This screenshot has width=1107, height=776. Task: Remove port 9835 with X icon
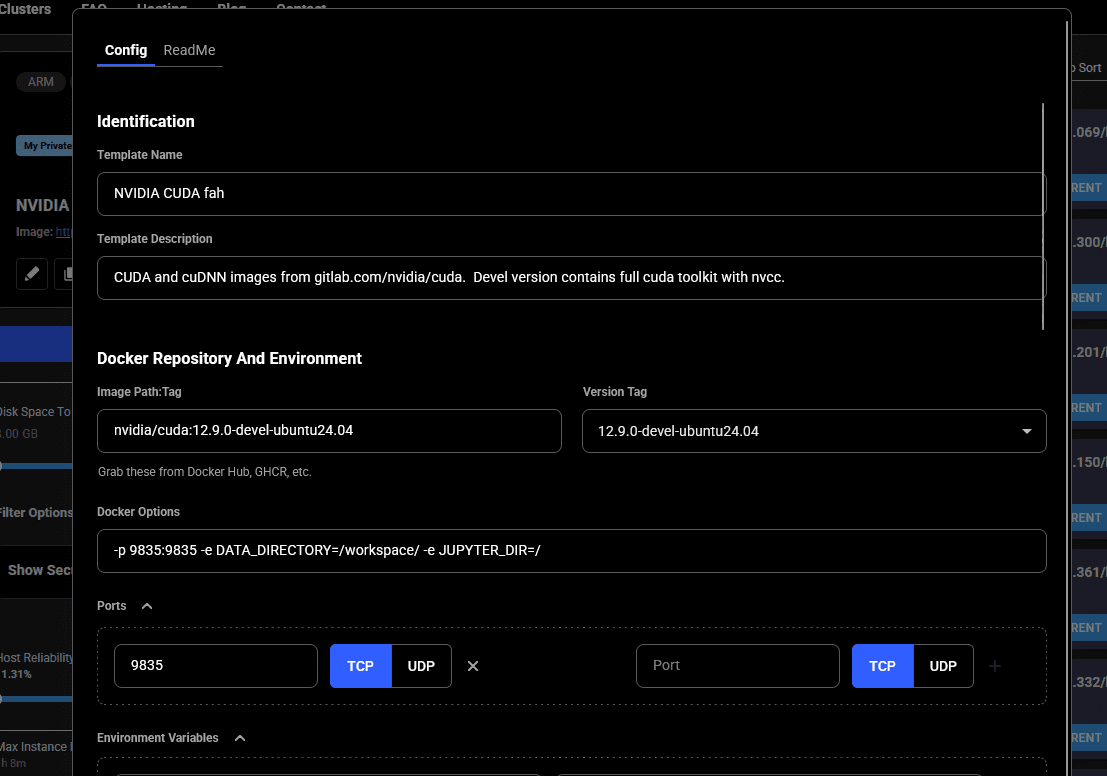tap(473, 666)
